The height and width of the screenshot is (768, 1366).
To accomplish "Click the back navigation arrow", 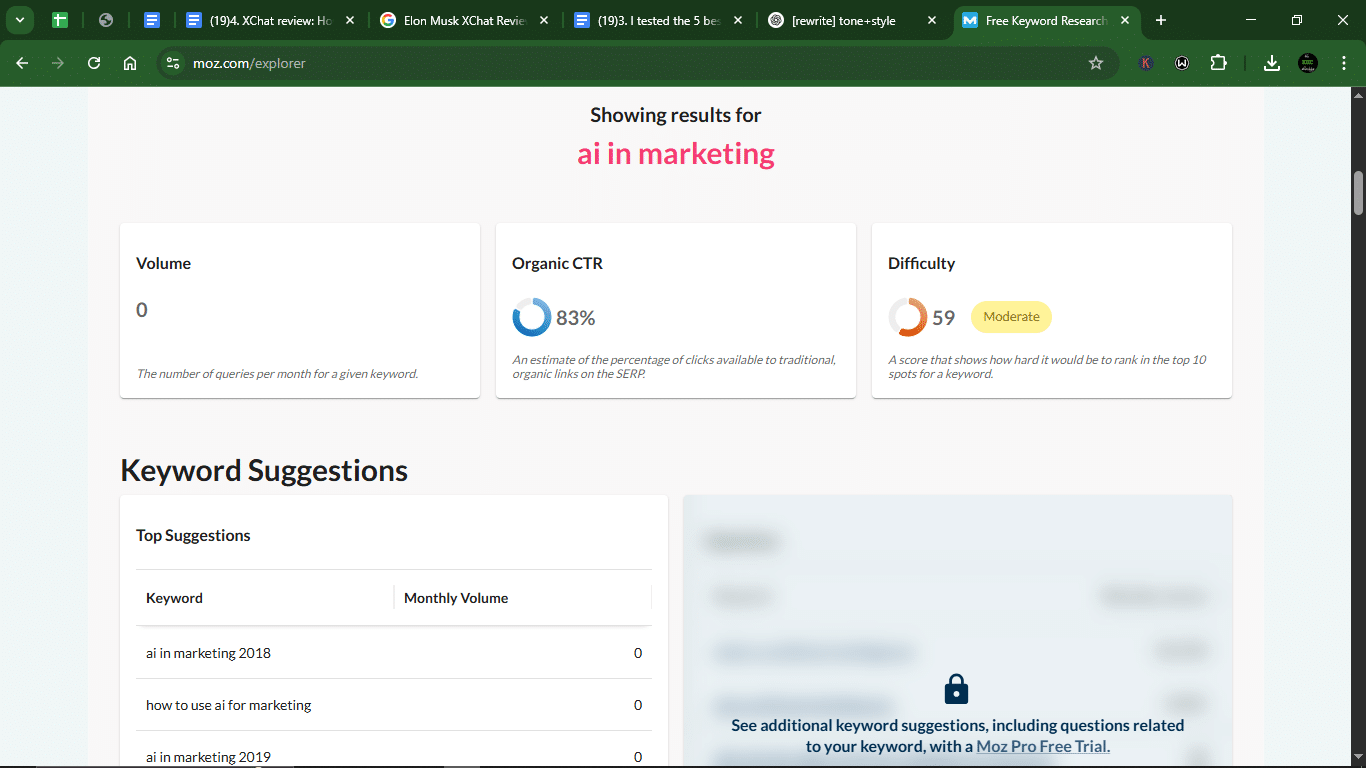I will click(x=22, y=63).
